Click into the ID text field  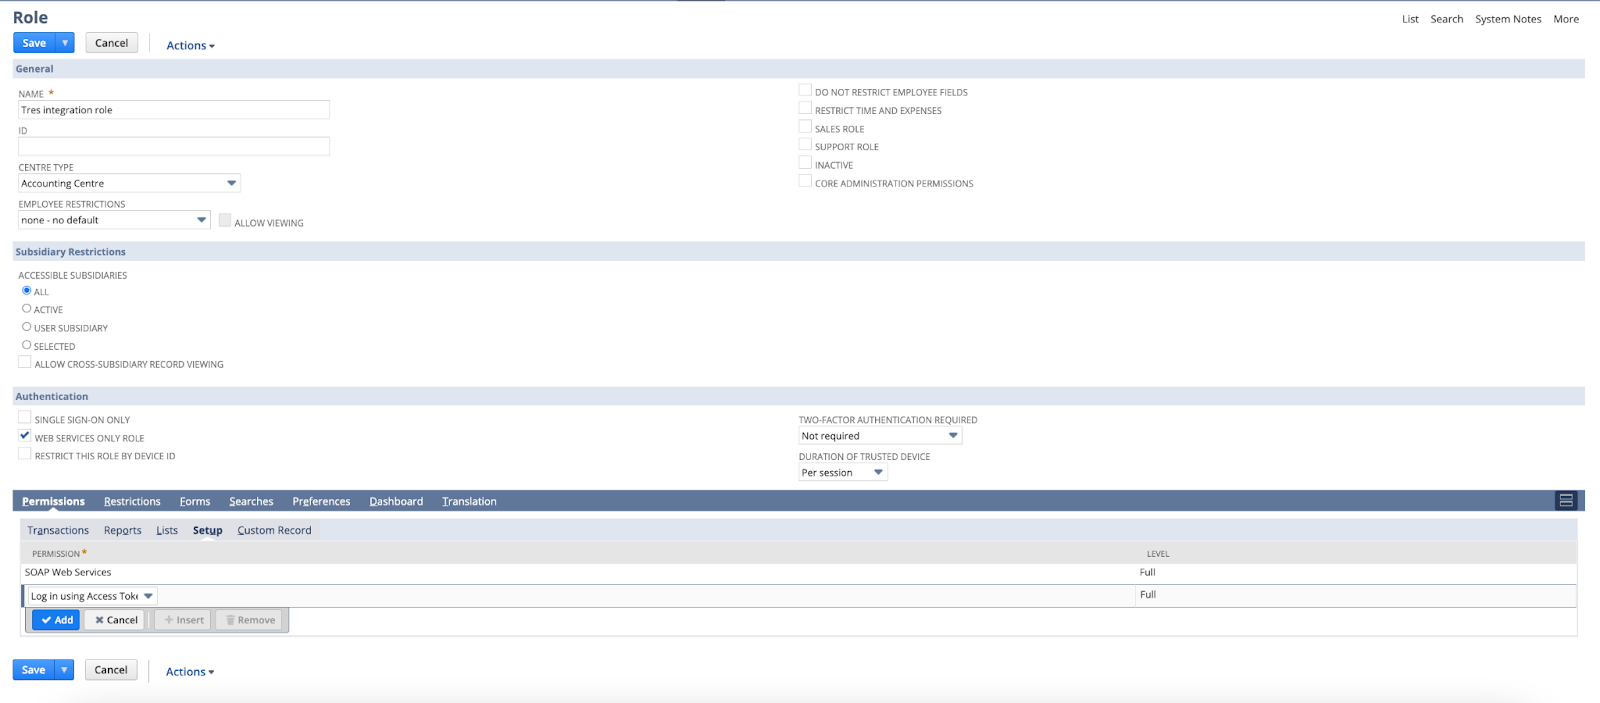click(174, 147)
